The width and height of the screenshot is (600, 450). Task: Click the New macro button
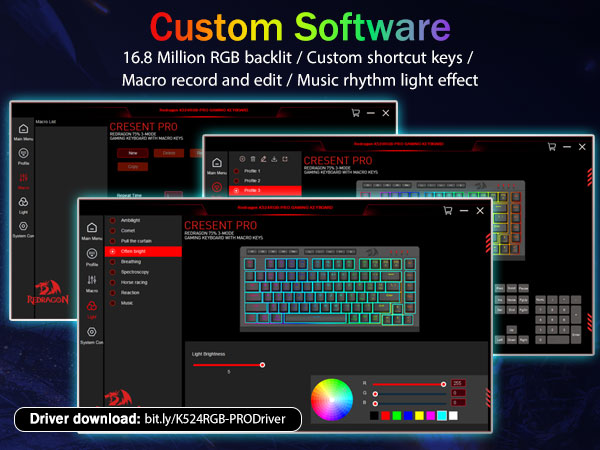[x=132, y=153]
